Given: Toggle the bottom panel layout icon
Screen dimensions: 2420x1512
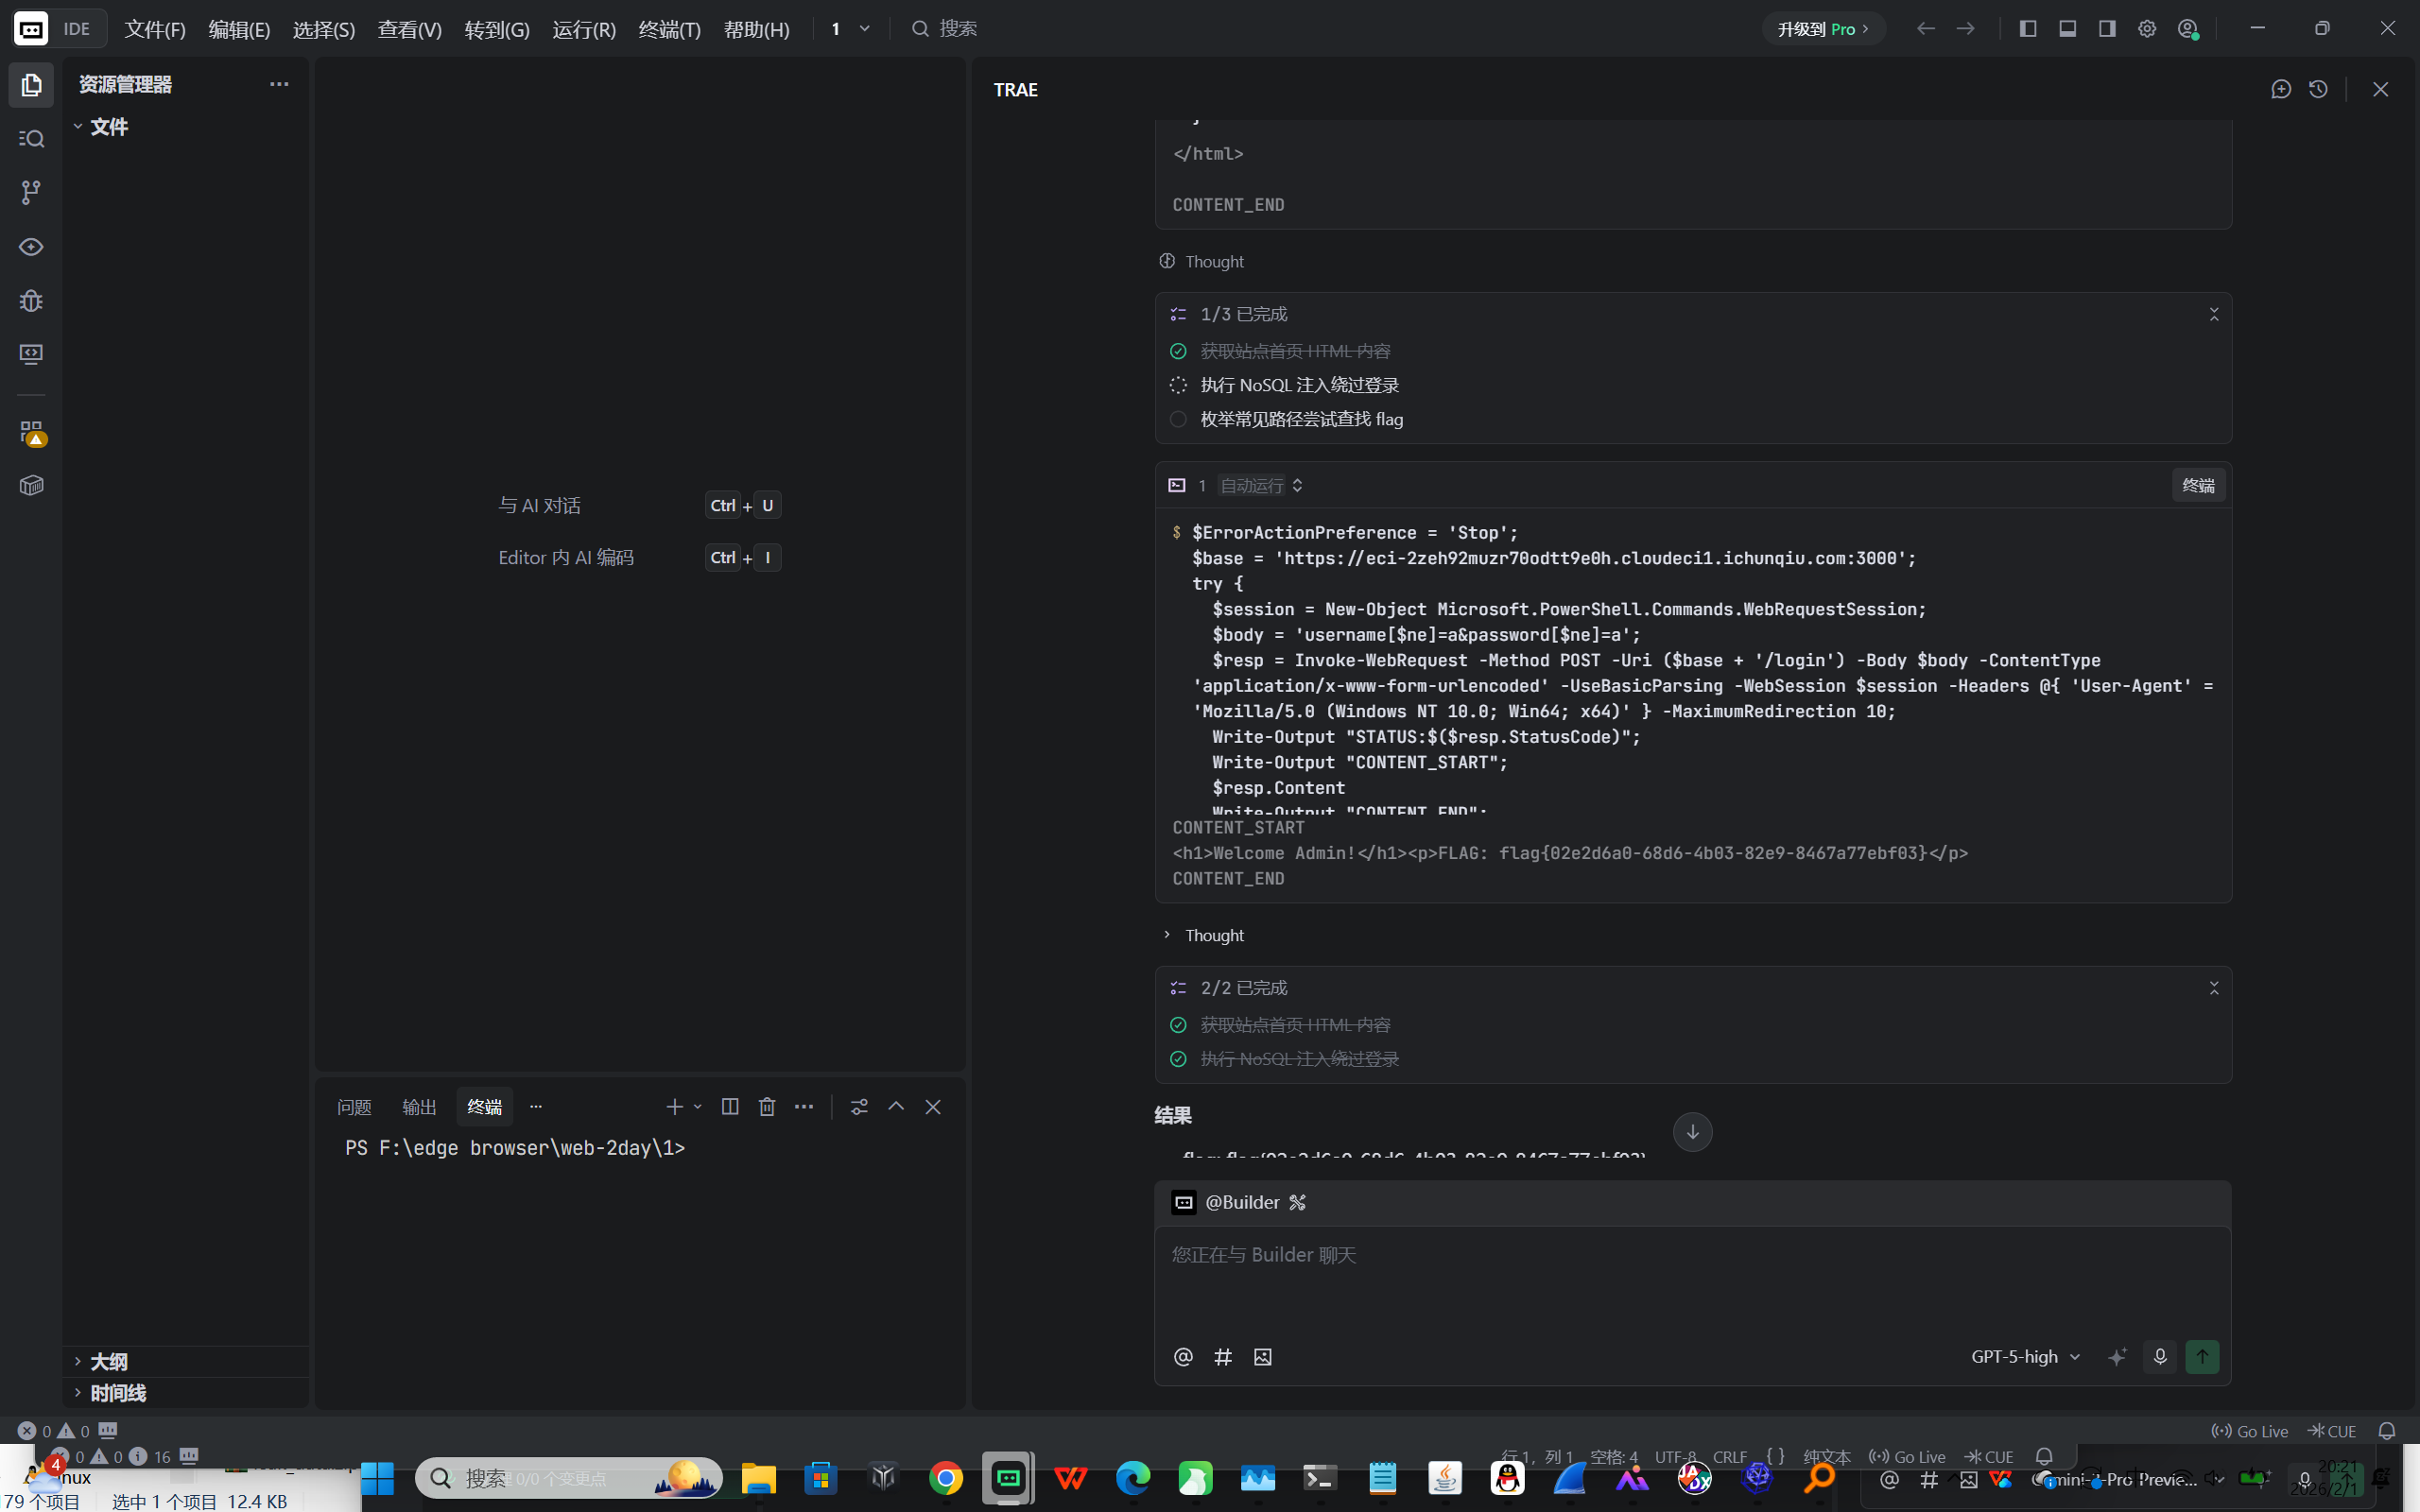Looking at the screenshot, I should (2068, 29).
